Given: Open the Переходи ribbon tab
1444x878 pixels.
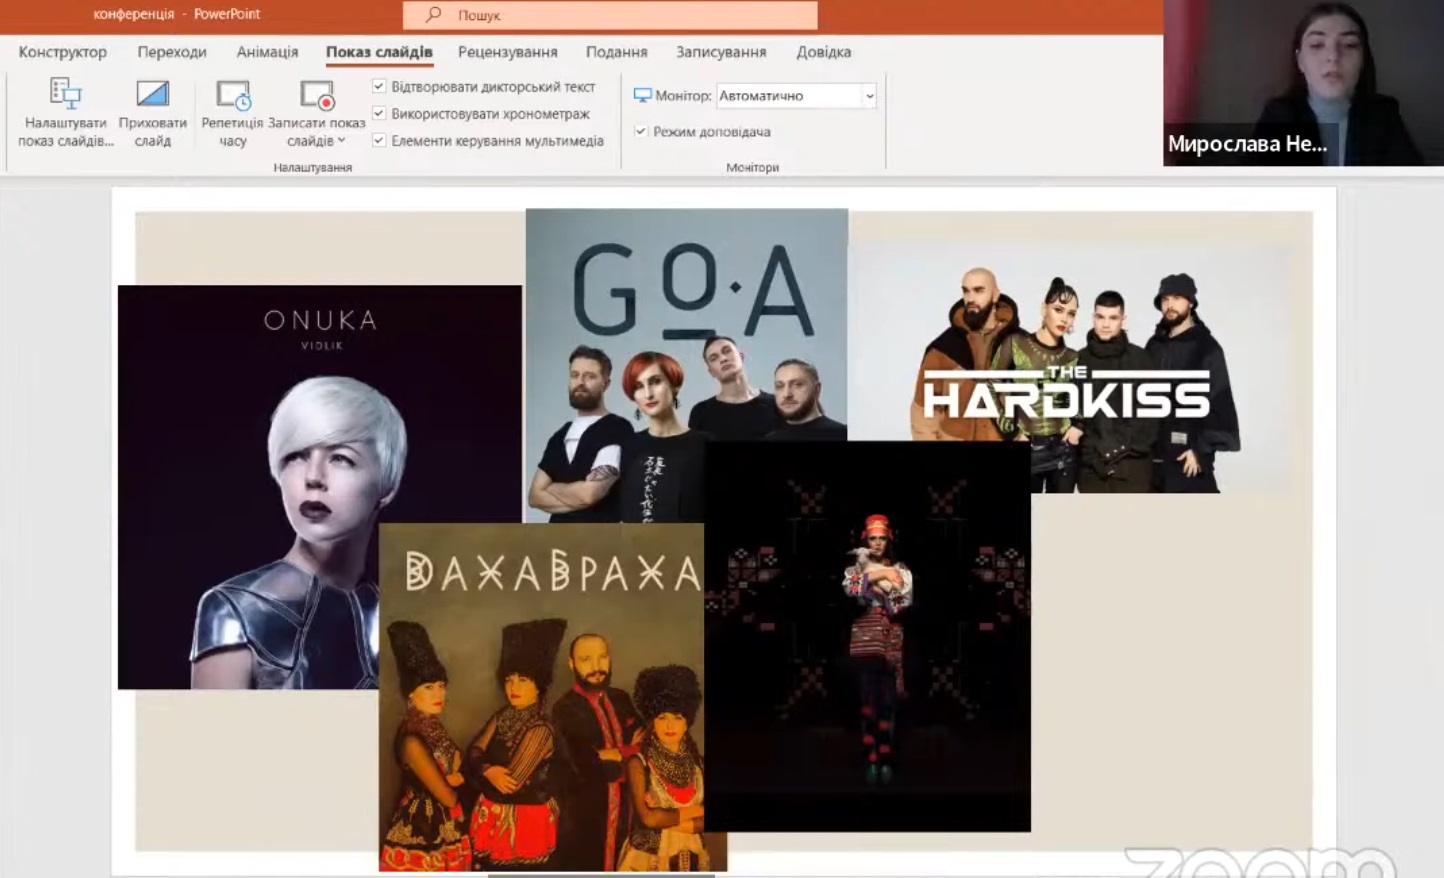Looking at the screenshot, I should (x=172, y=52).
